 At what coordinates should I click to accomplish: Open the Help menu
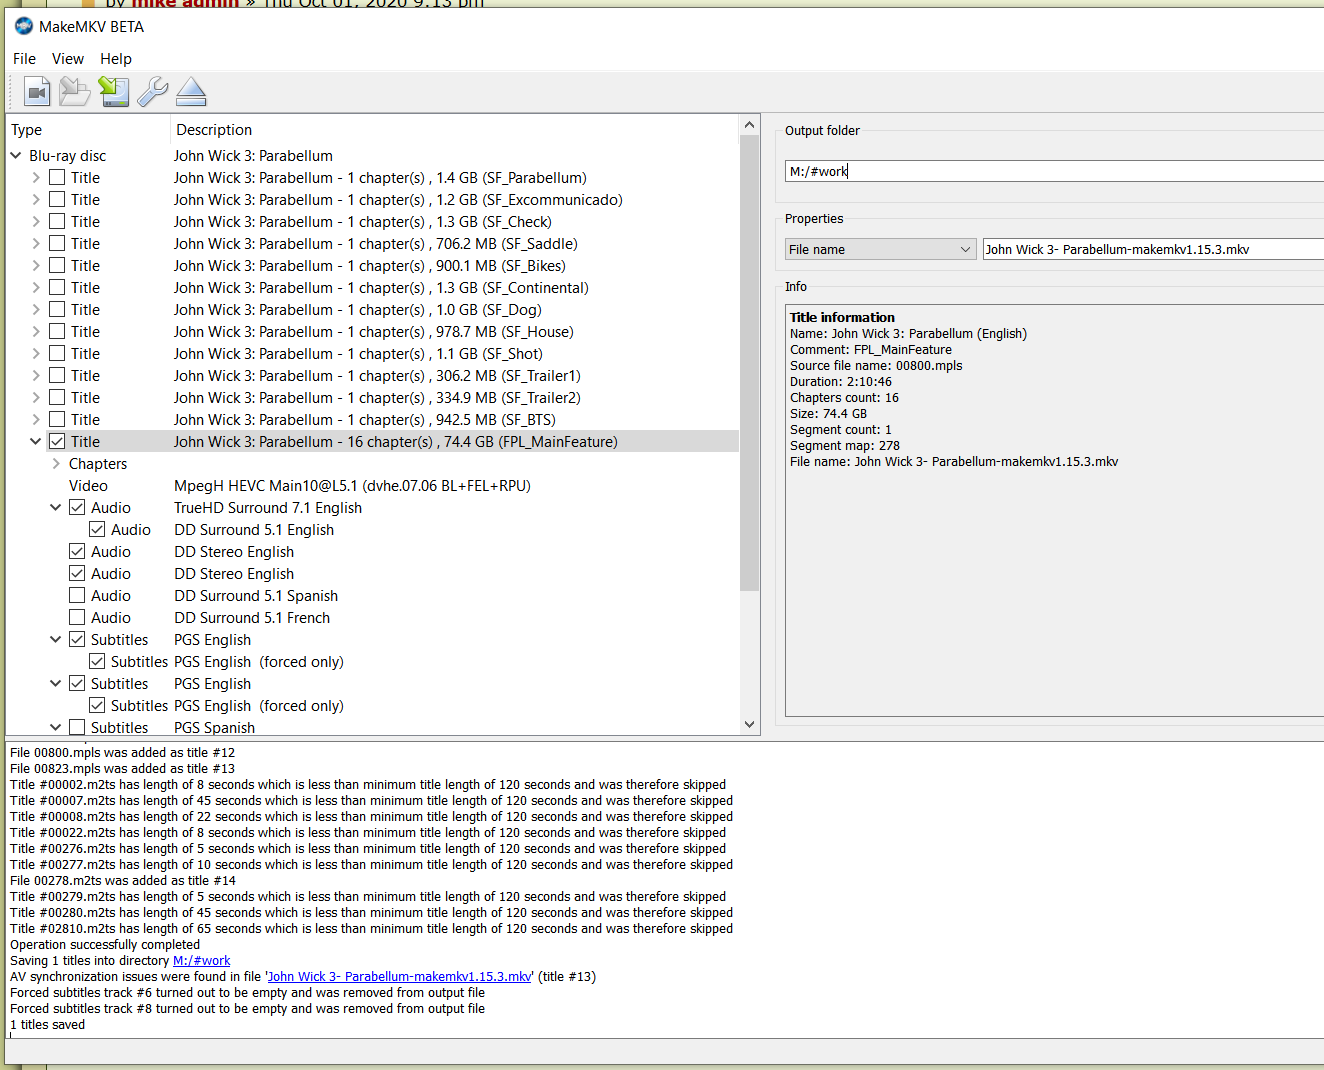tap(116, 59)
